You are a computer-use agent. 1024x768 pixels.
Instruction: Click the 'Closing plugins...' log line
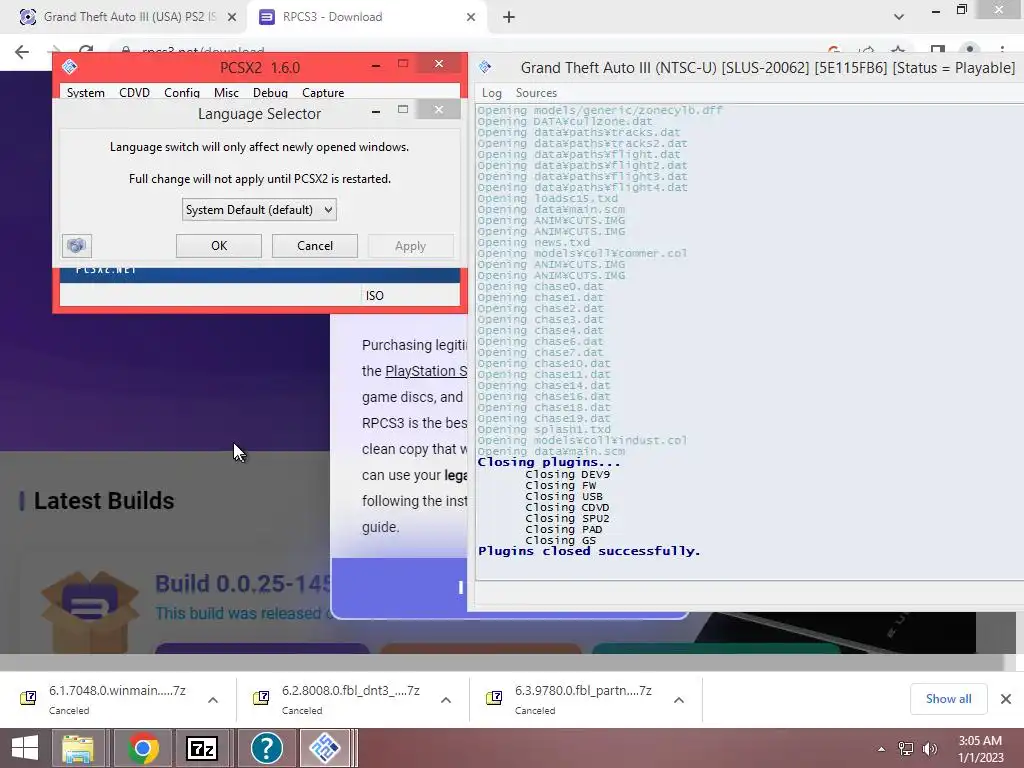[549, 462]
